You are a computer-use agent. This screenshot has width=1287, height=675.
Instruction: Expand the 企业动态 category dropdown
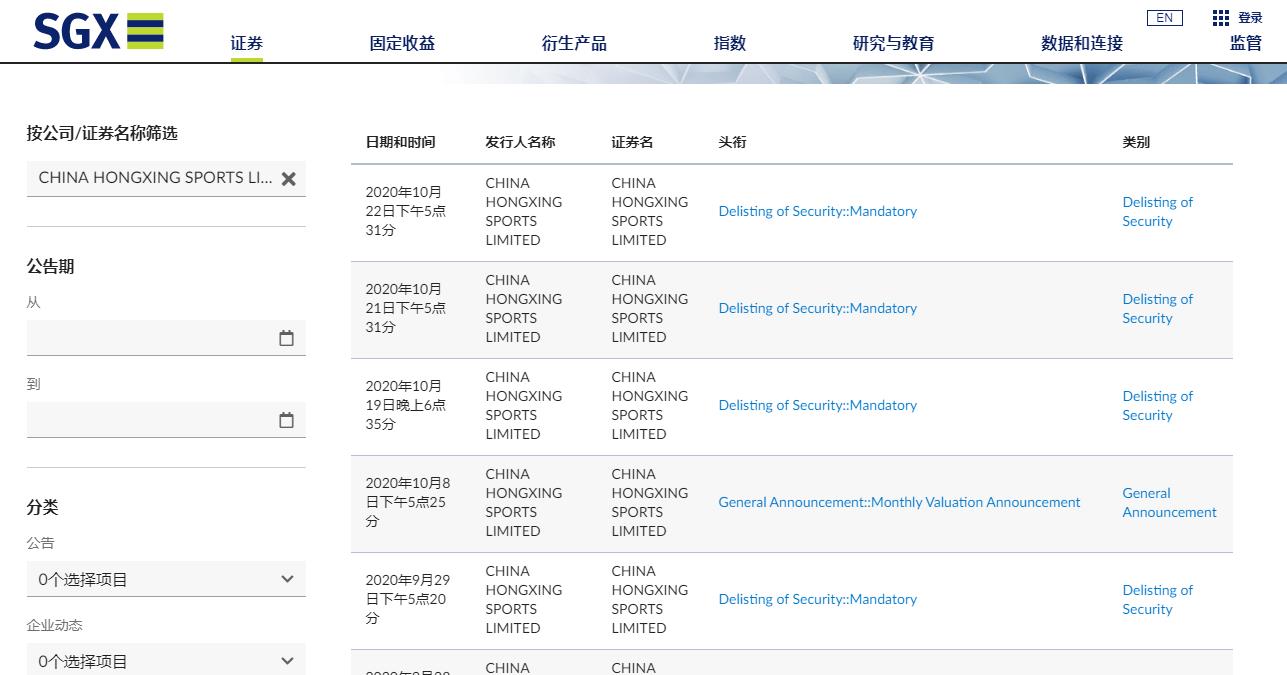tap(166, 660)
